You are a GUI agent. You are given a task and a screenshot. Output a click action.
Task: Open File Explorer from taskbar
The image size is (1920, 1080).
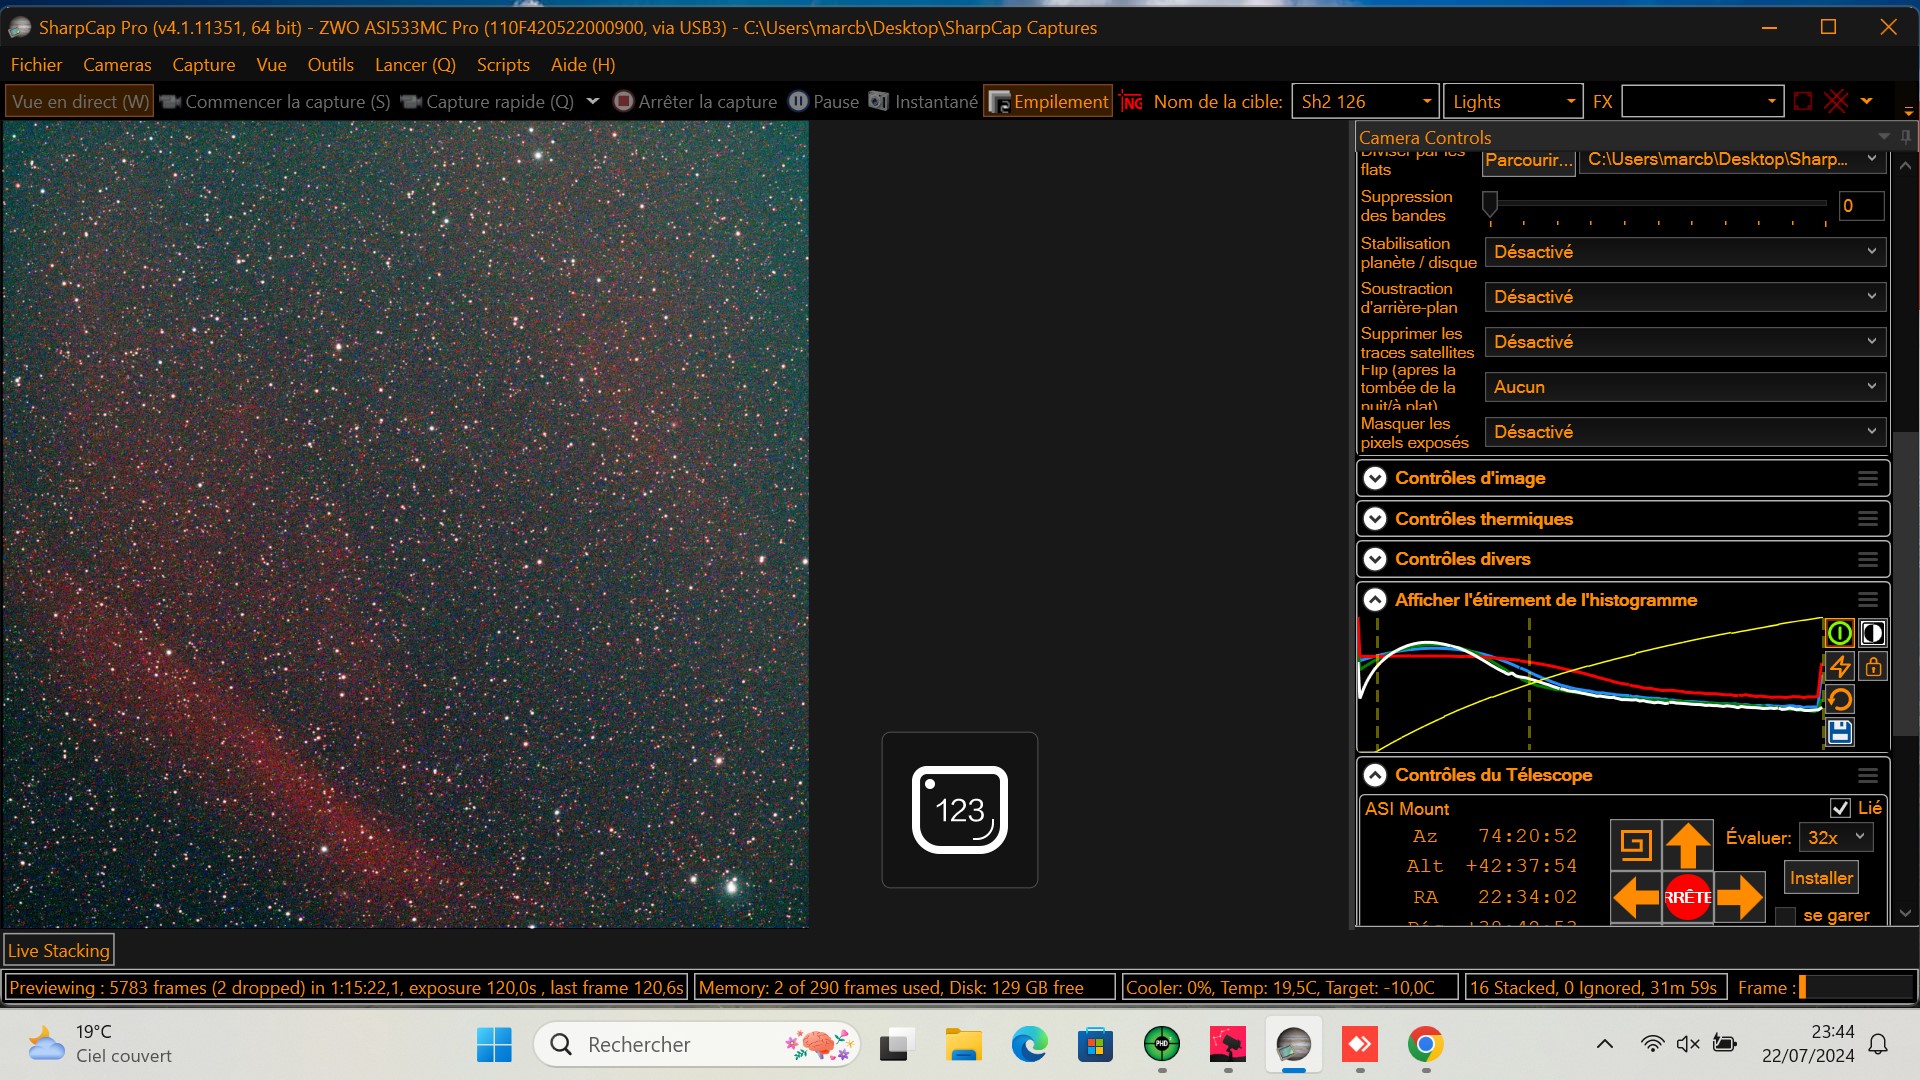(x=963, y=1045)
